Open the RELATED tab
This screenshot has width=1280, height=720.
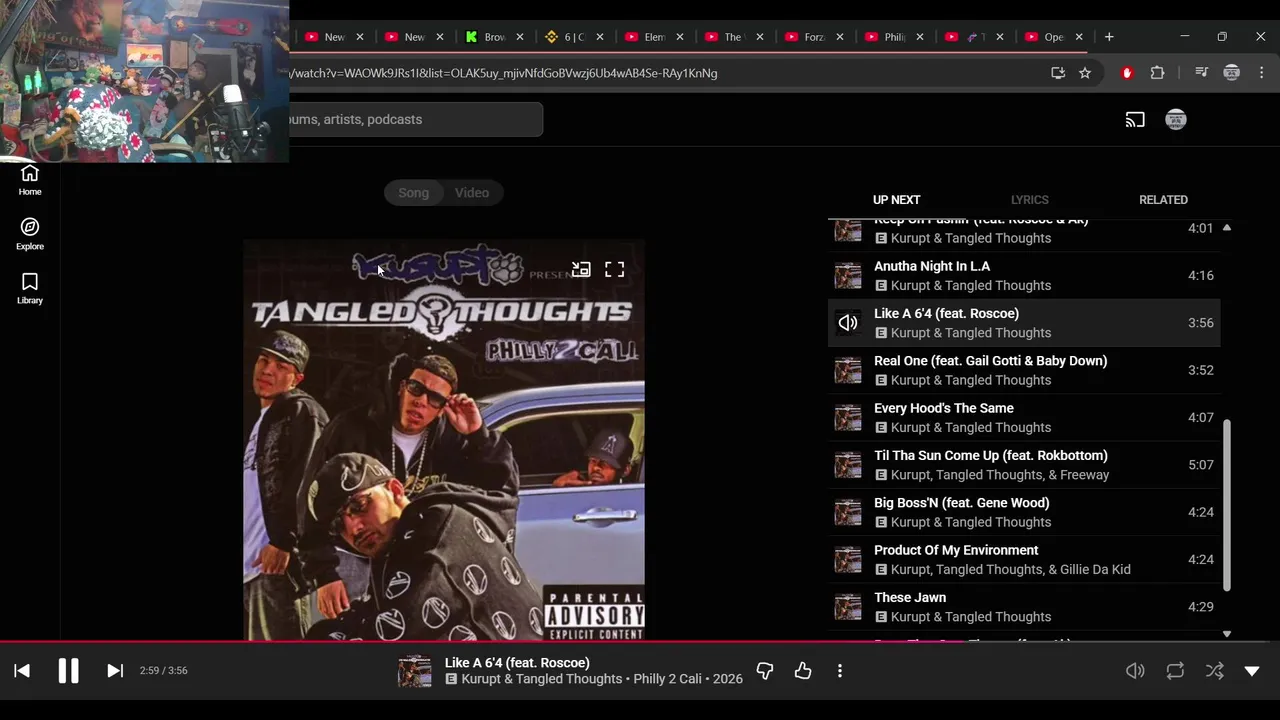click(1163, 200)
